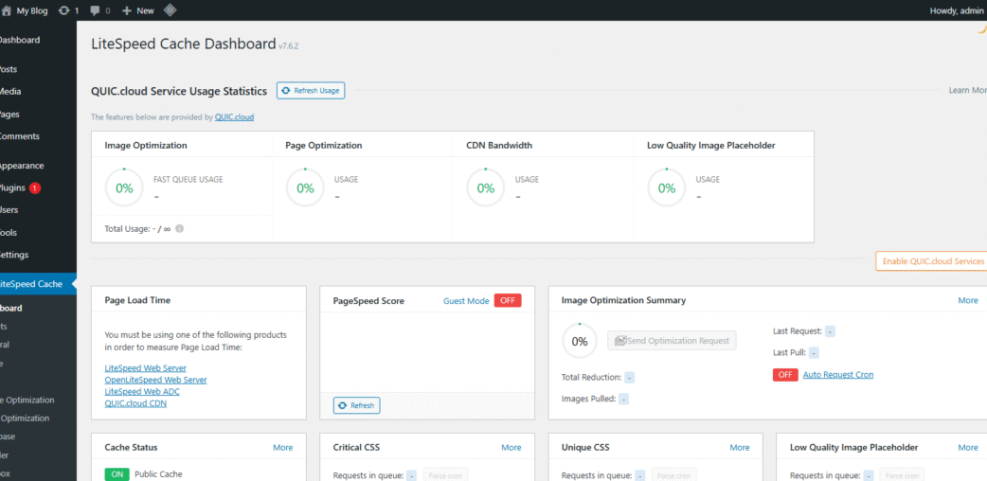Click the info icon beside Total Usage
The width and height of the screenshot is (987, 481).
(179, 229)
